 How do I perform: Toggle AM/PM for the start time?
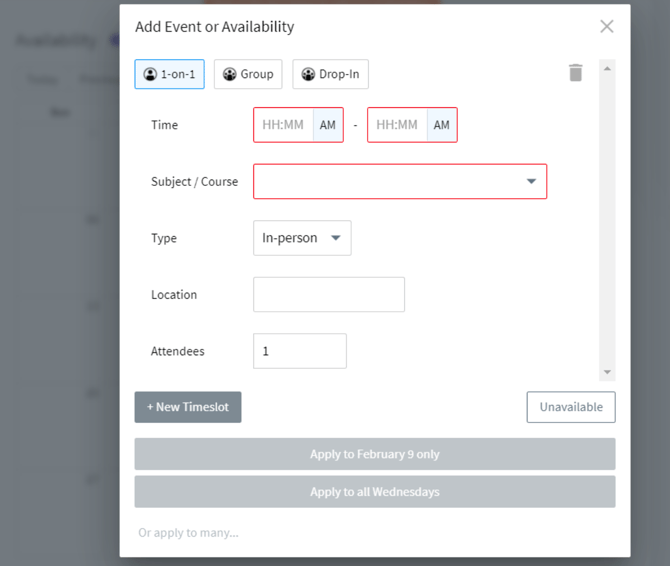point(328,125)
